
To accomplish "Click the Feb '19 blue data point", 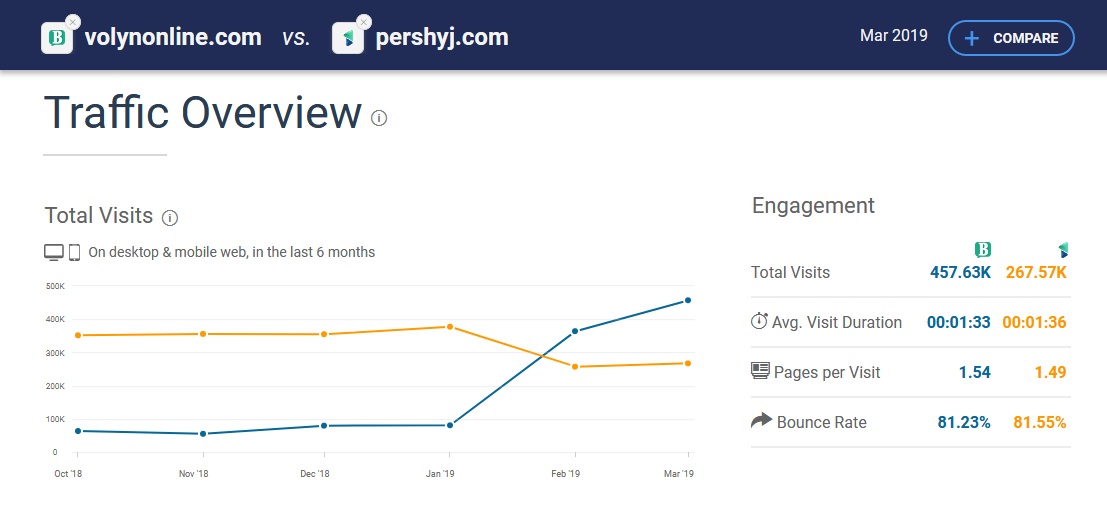I will coord(575,331).
